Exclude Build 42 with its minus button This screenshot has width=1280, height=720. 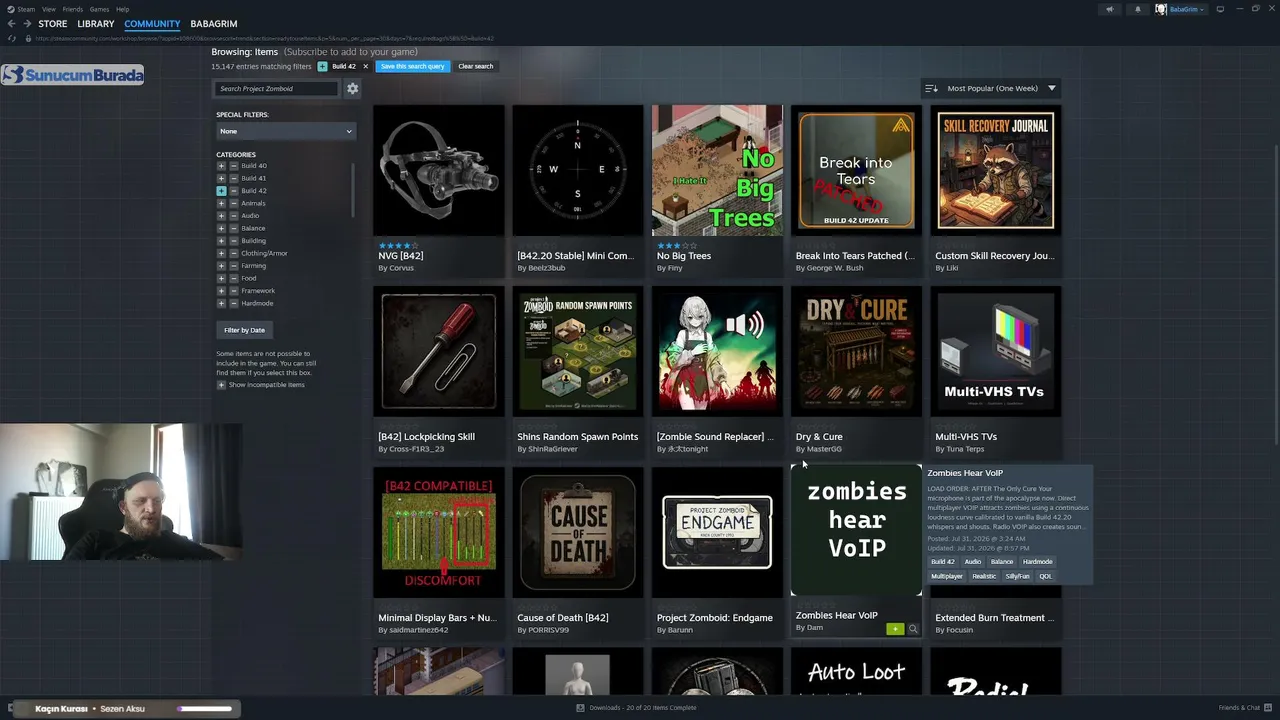click(234, 191)
